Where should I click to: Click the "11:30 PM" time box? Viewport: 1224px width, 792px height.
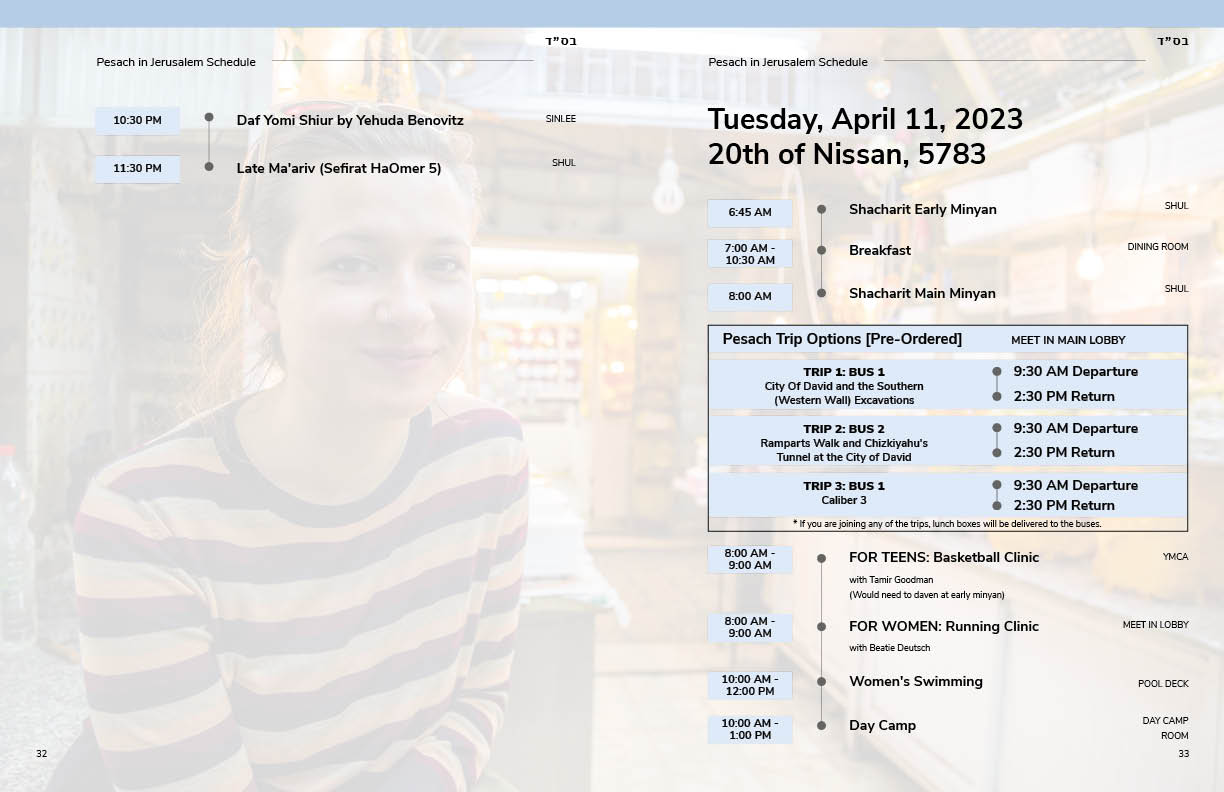click(137, 169)
